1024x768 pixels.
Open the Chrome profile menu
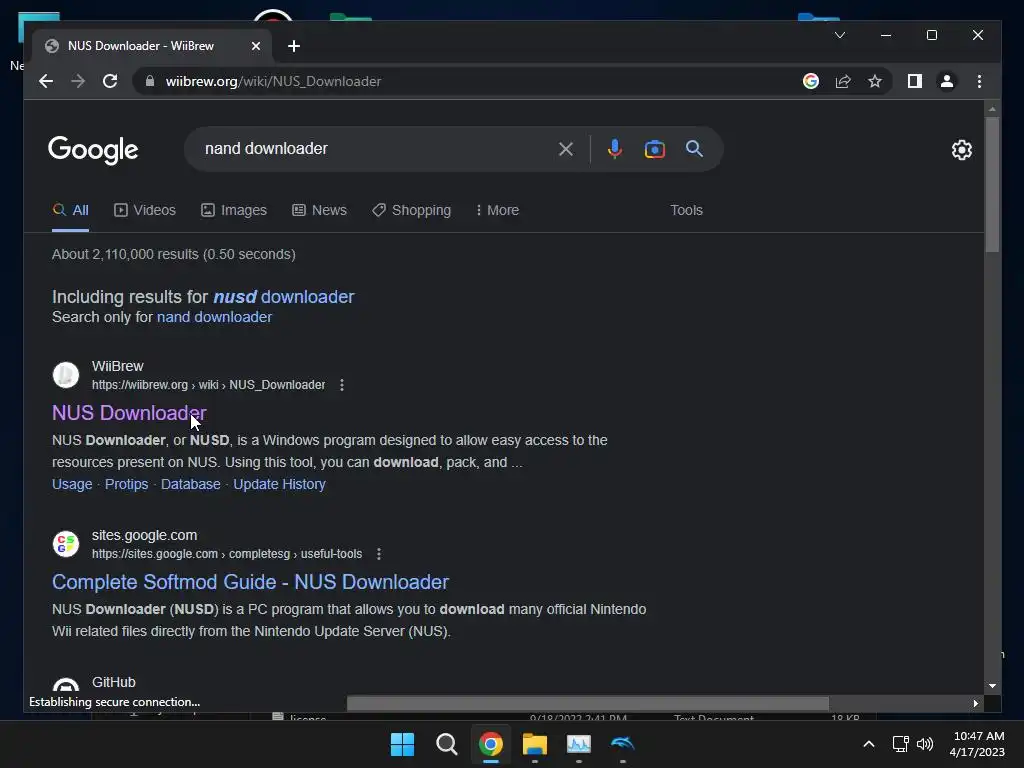pos(946,81)
